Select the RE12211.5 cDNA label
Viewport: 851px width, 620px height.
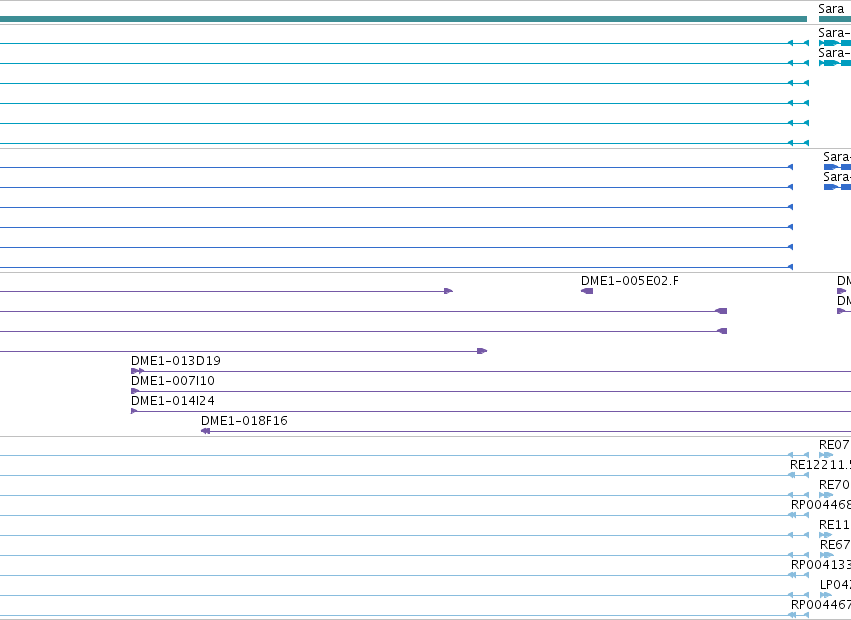tap(820, 465)
